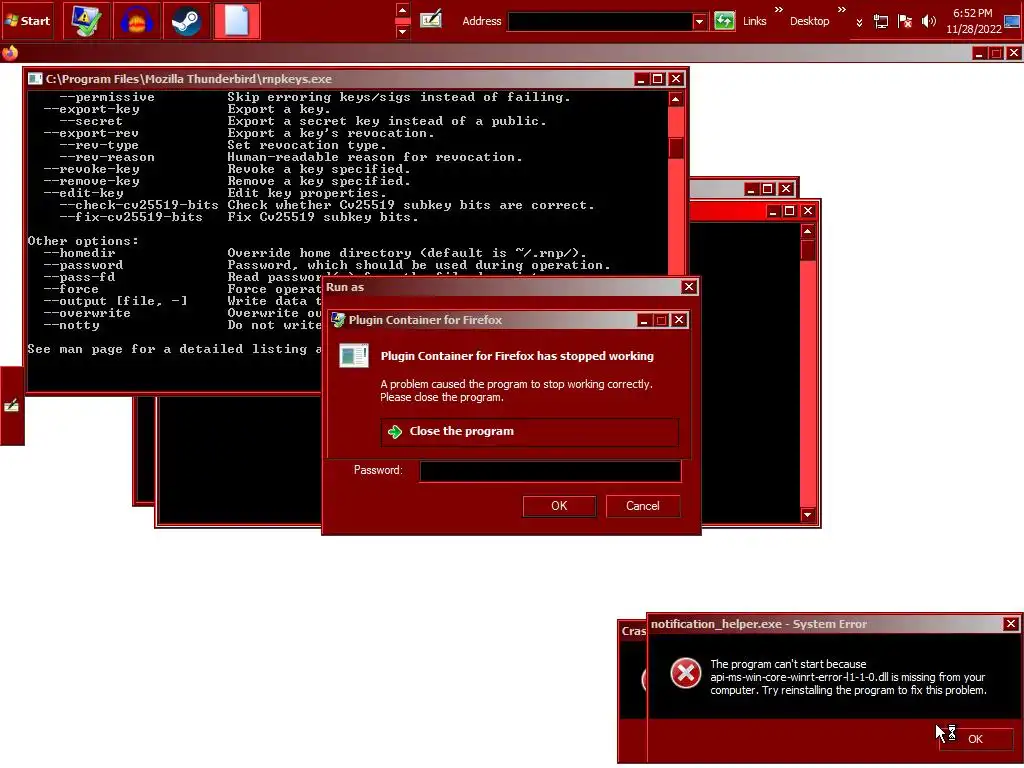Open the security shield taskbar icon
This screenshot has height=768, width=1024.
[x=86, y=20]
